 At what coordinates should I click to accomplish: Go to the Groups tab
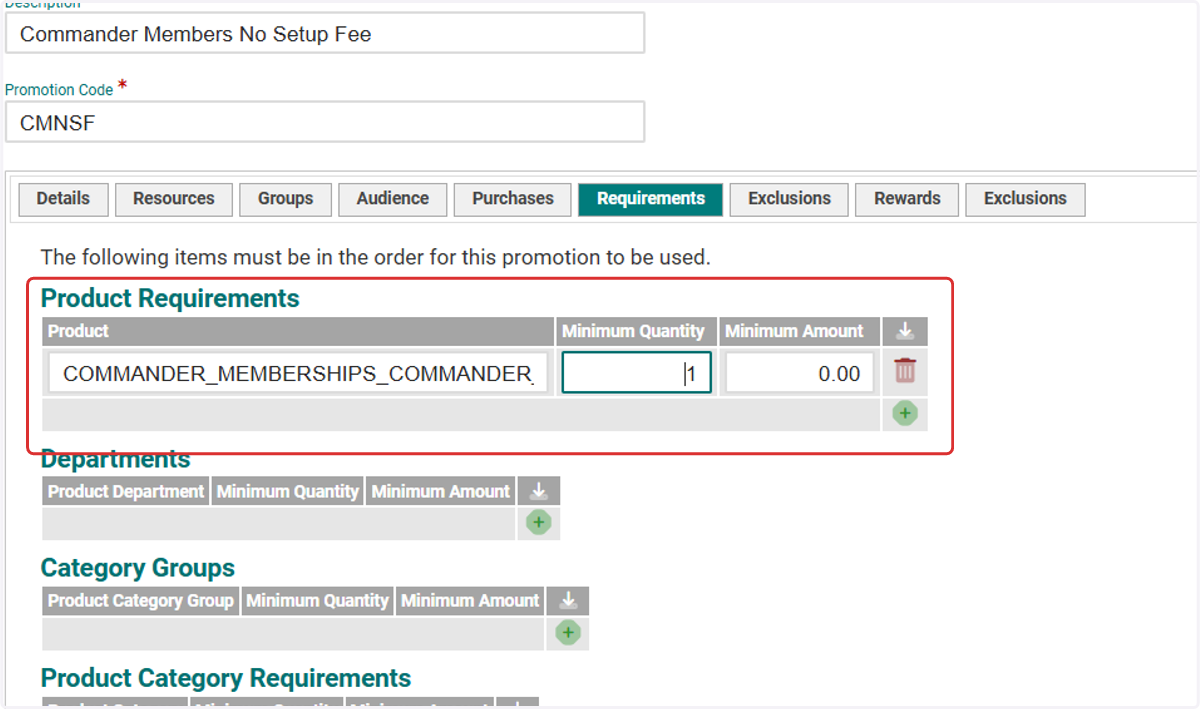286,199
